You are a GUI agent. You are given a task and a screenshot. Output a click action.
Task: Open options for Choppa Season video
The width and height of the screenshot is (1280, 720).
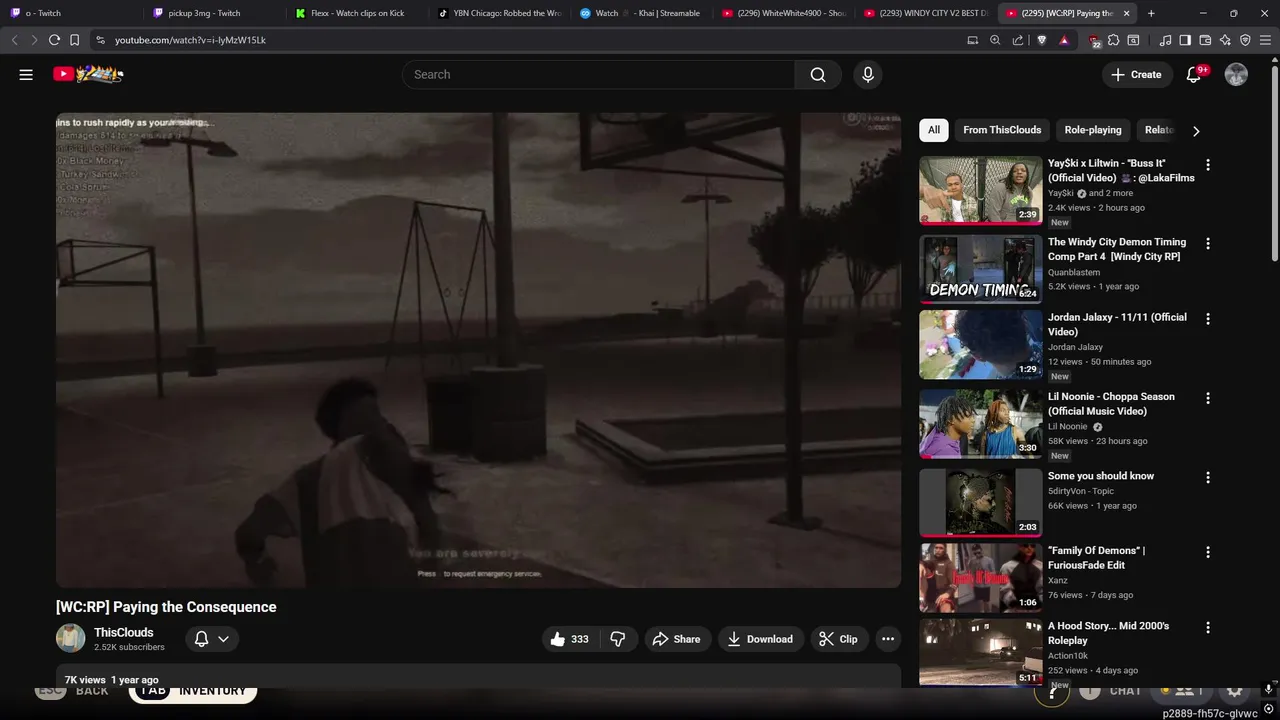click(1208, 398)
